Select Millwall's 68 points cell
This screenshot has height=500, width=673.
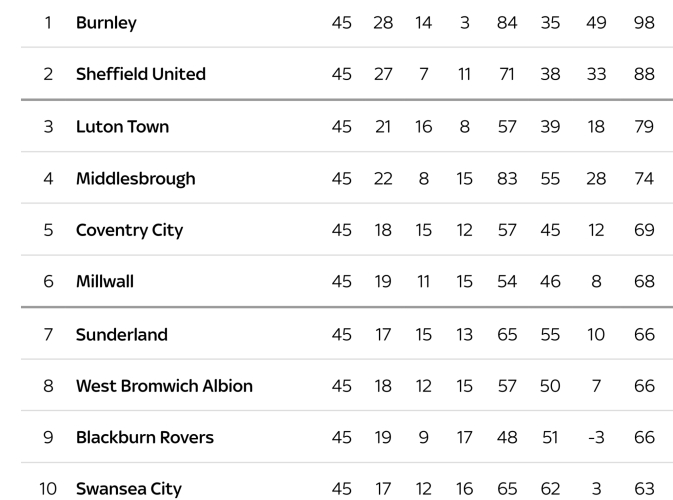click(x=644, y=281)
